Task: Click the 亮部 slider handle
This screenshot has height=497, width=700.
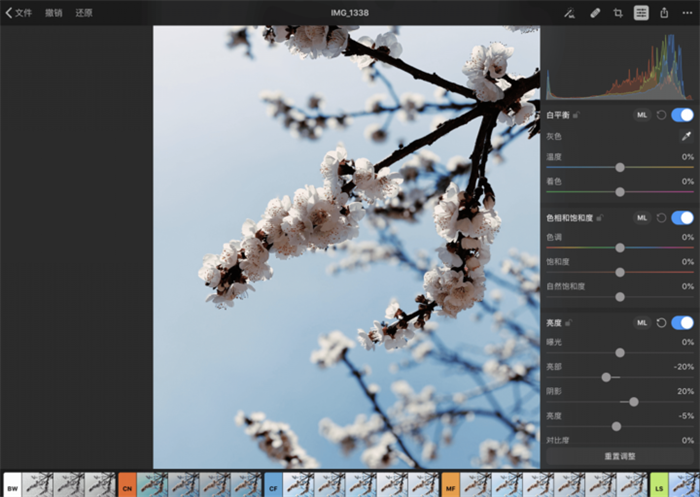Action: (606, 377)
